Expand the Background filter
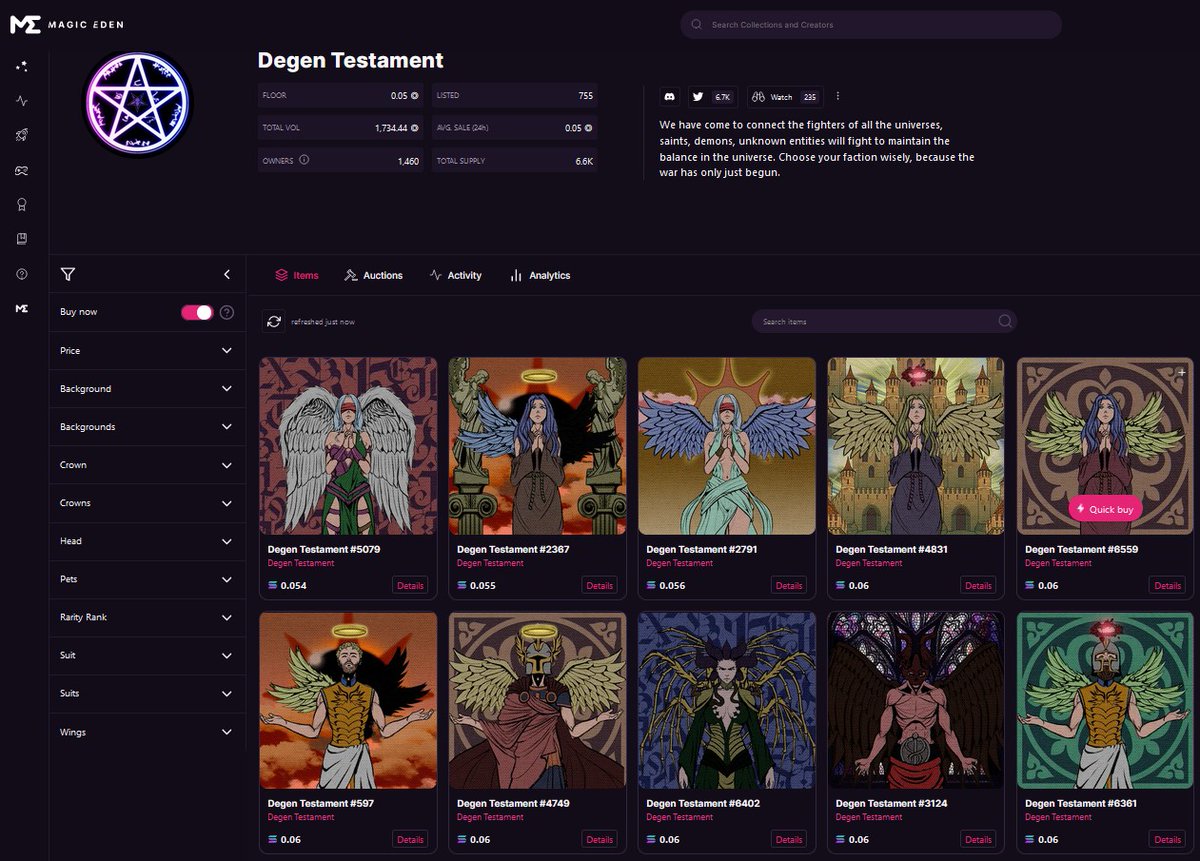The image size is (1200, 861). coord(146,389)
